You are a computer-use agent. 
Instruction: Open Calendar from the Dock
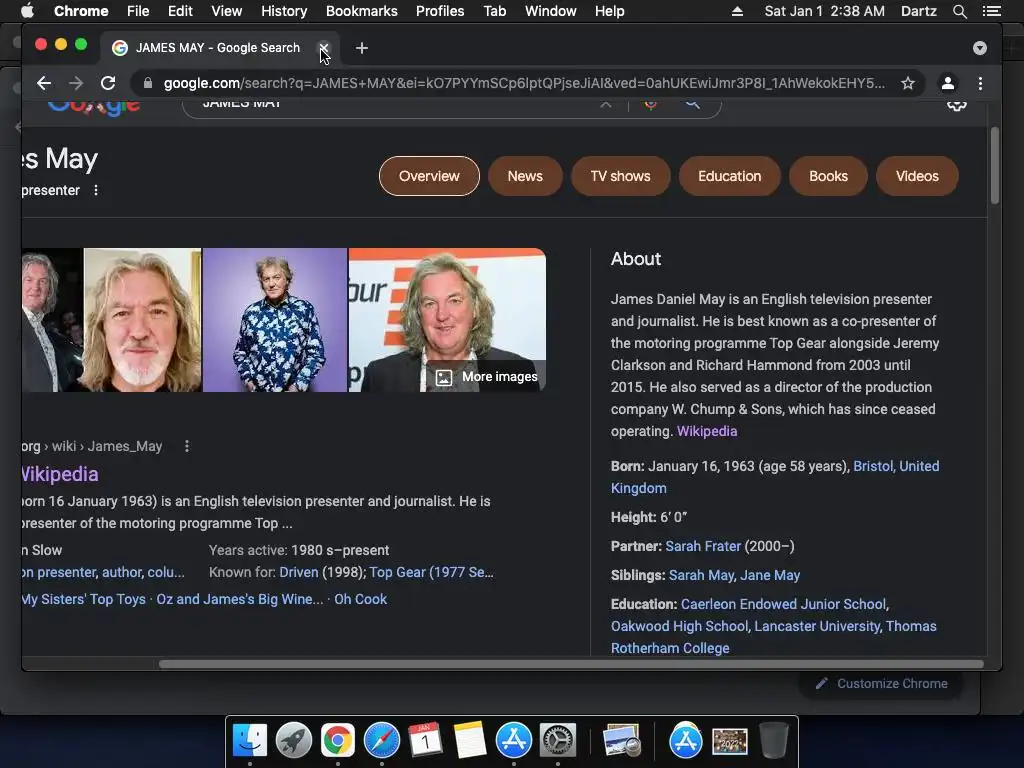coord(425,740)
